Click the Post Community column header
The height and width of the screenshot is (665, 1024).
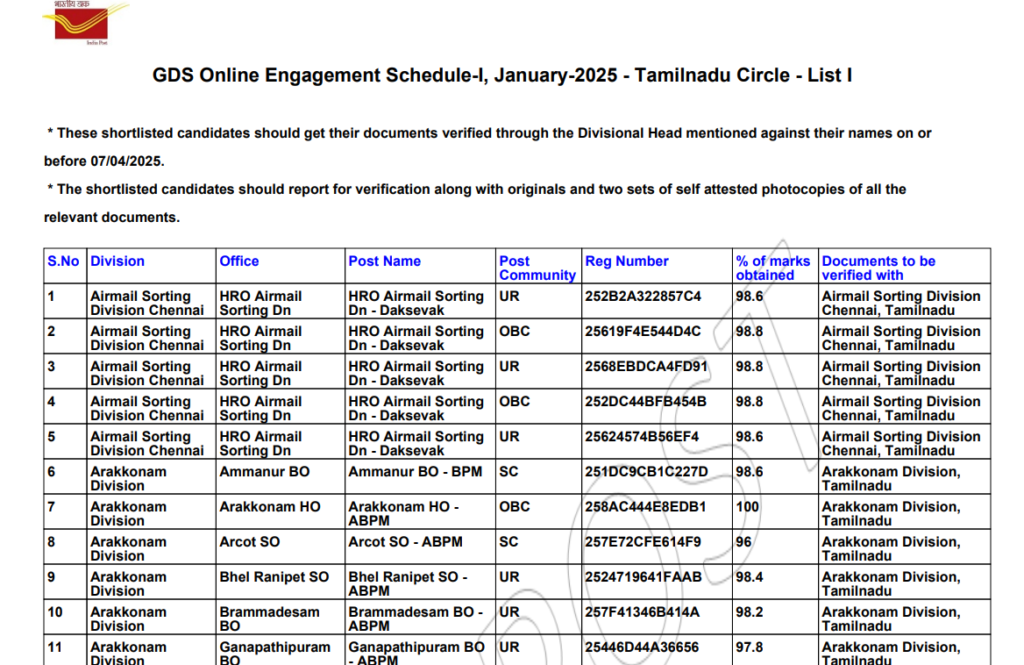point(537,268)
